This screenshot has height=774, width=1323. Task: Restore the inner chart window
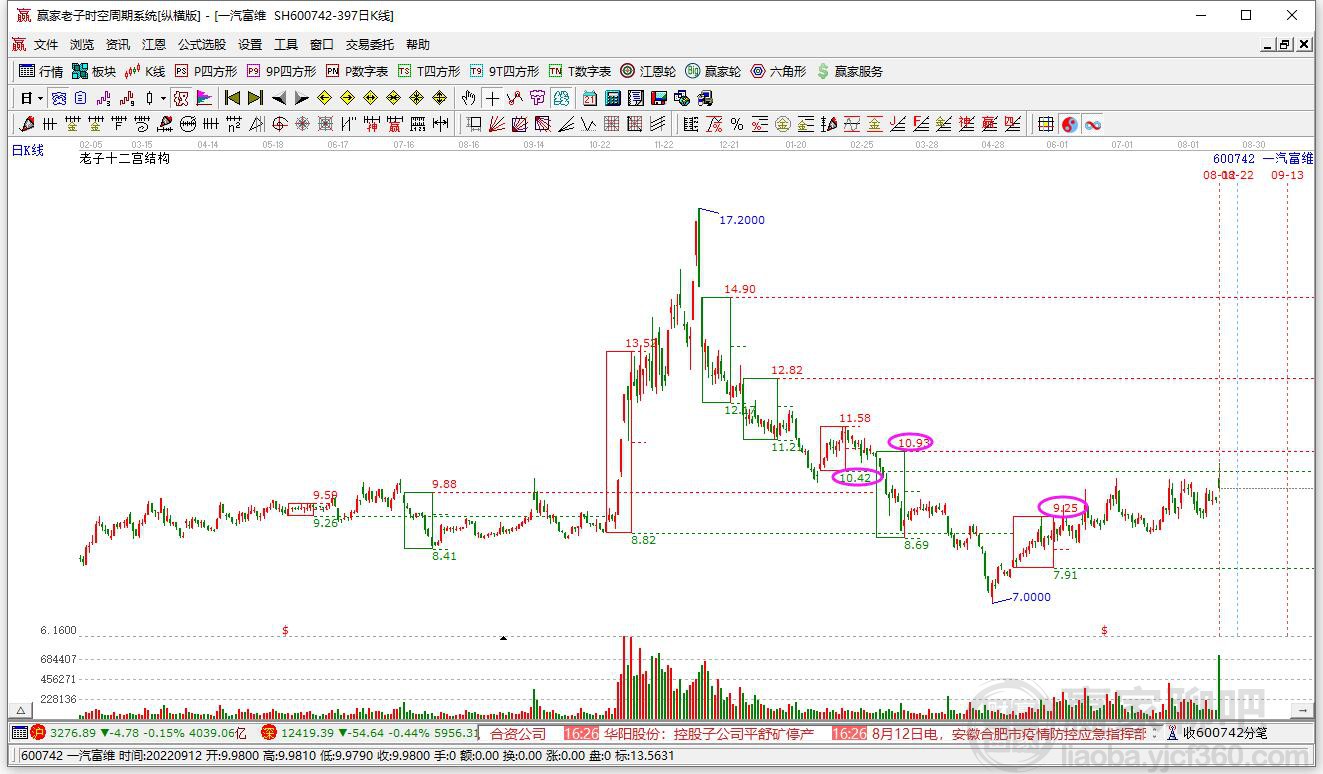point(1285,44)
